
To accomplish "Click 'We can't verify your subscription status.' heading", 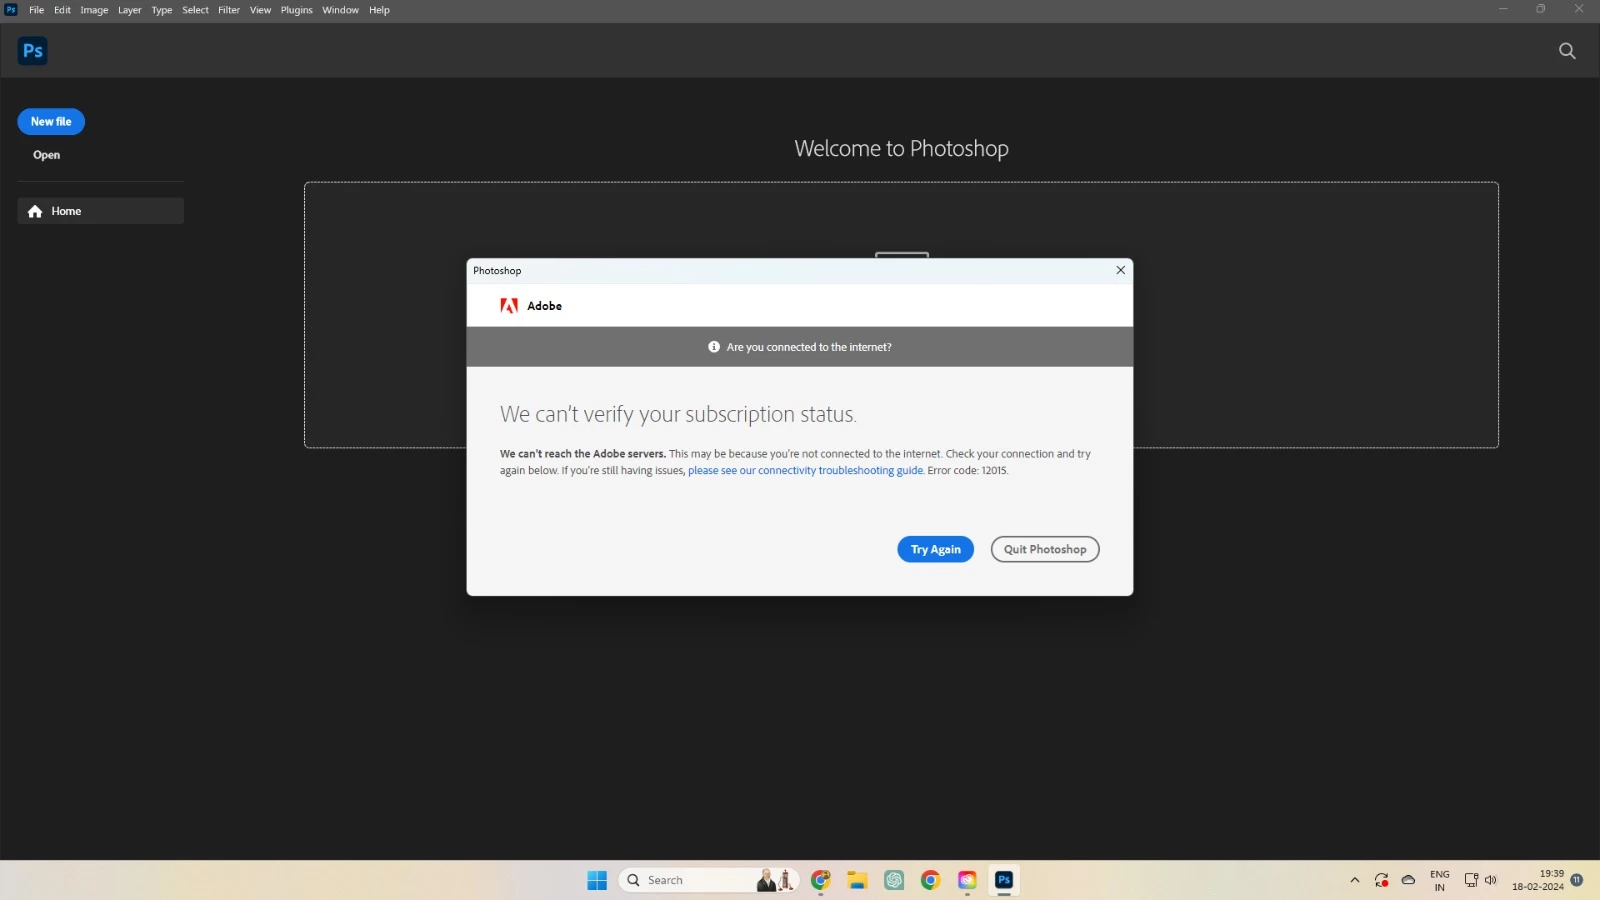I will pyautogui.click(x=678, y=414).
